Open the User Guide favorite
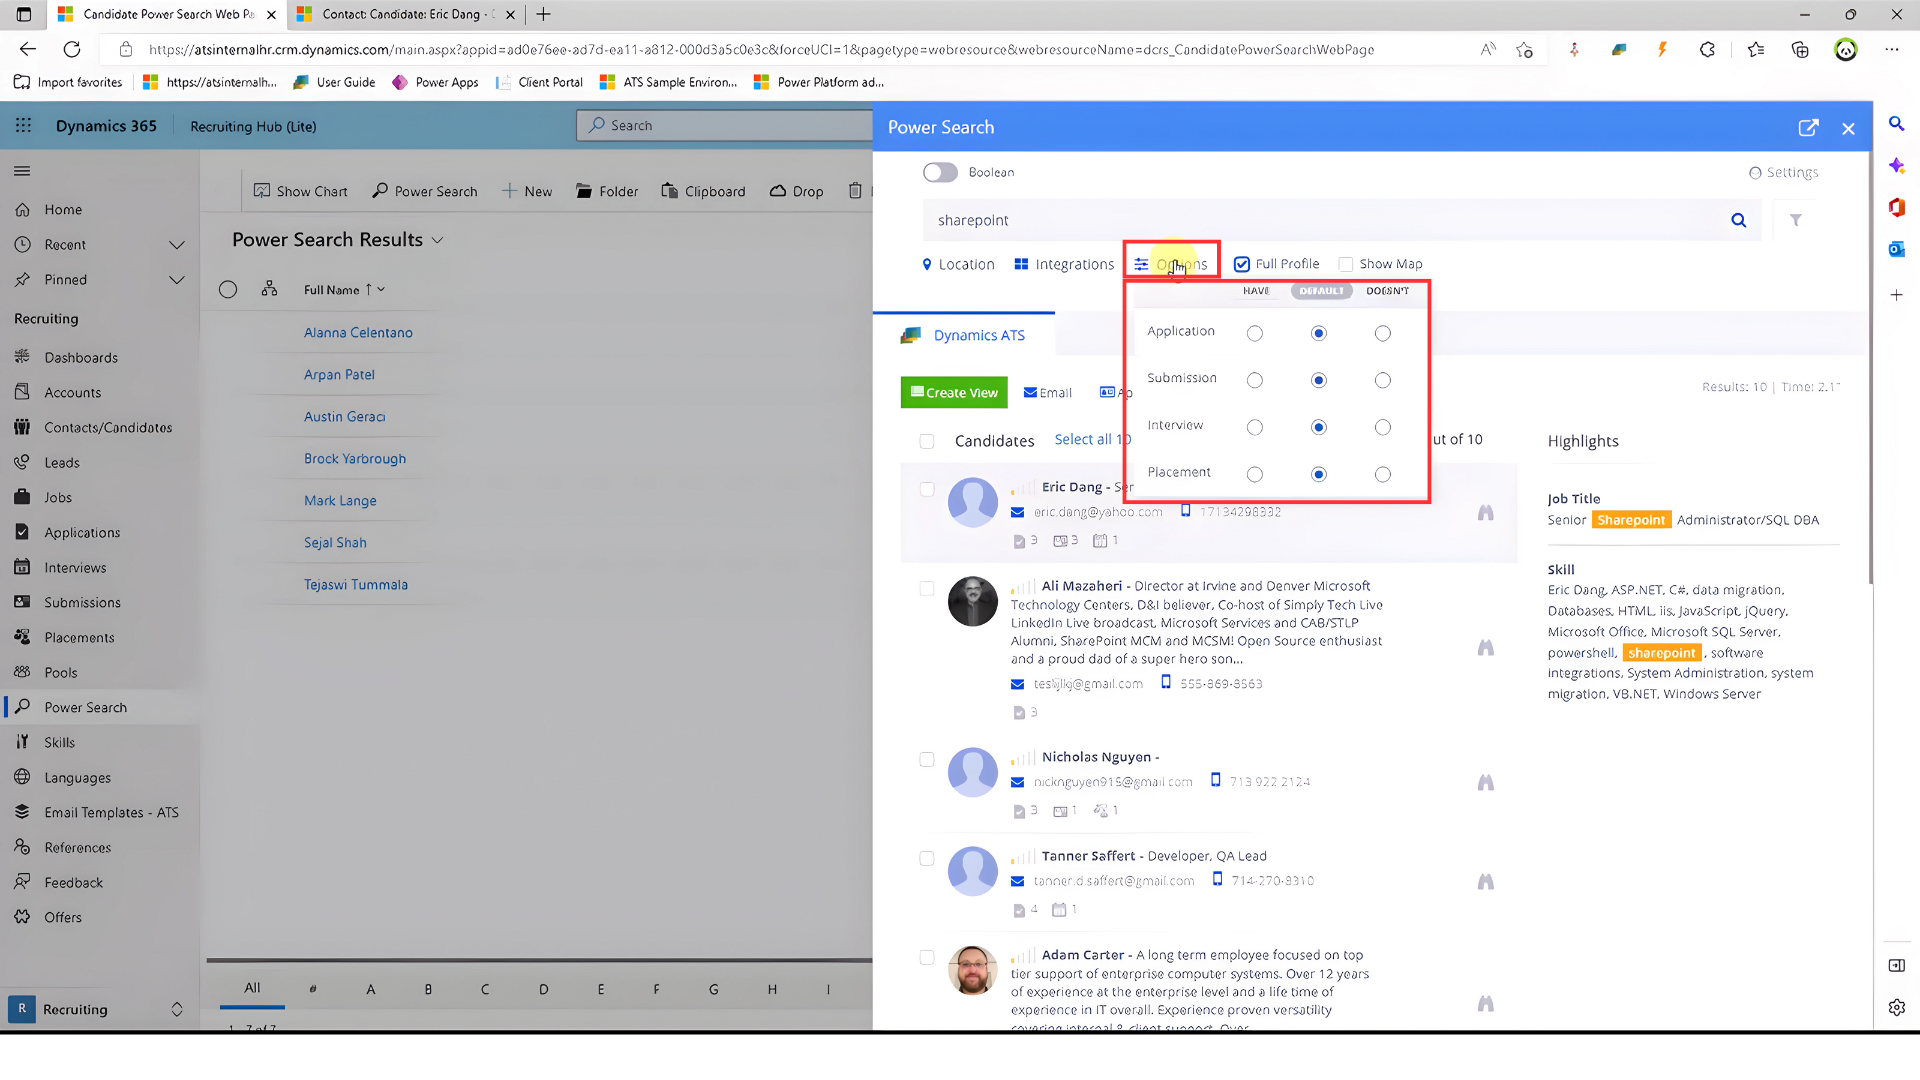 click(335, 82)
